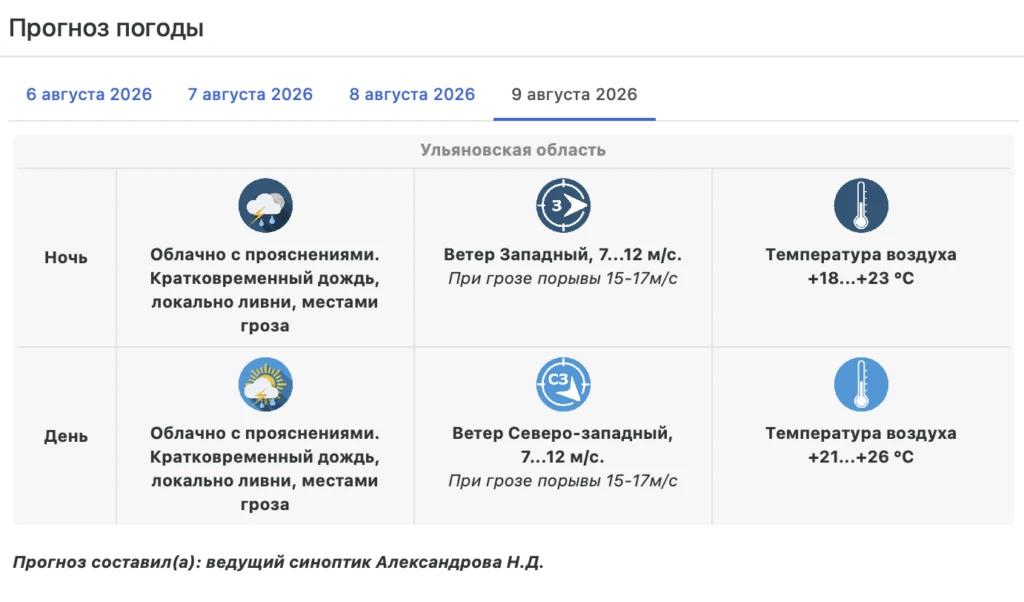Open the 6 августа 2026 forecast tab
1024x602 pixels.
pos(89,95)
